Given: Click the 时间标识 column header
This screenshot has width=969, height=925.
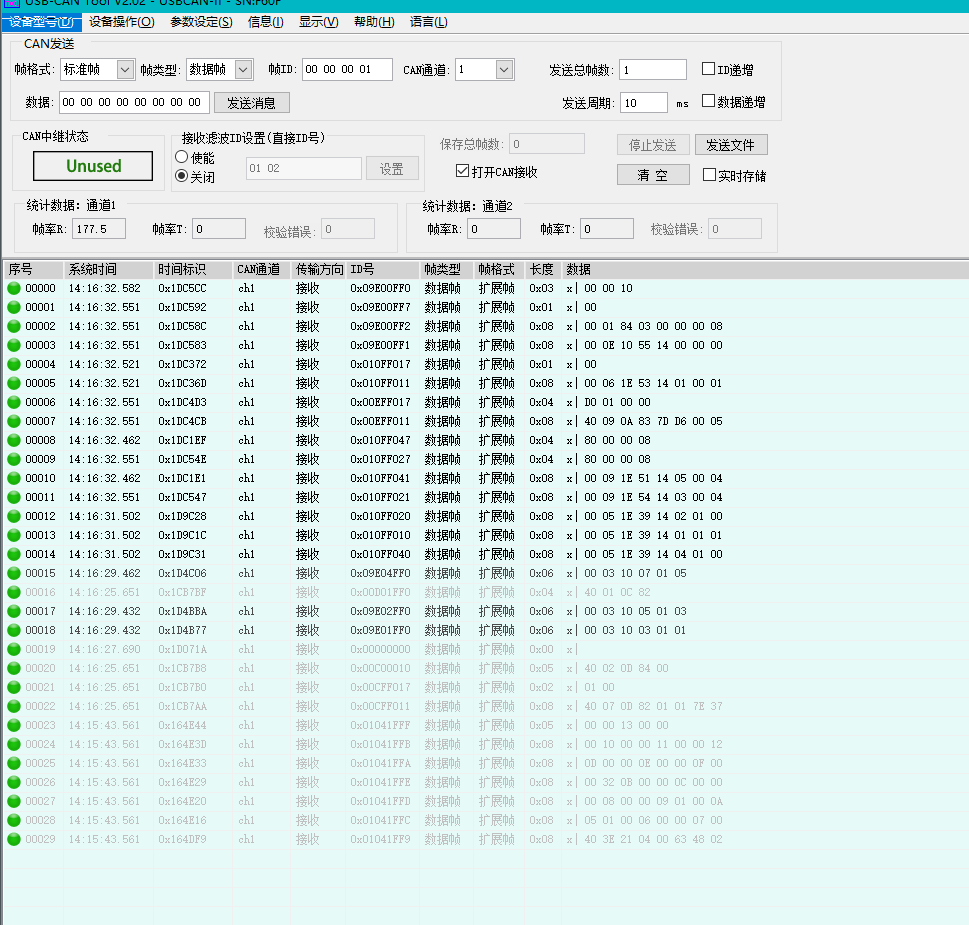Looking at the screenshot, I should point(192,269).
